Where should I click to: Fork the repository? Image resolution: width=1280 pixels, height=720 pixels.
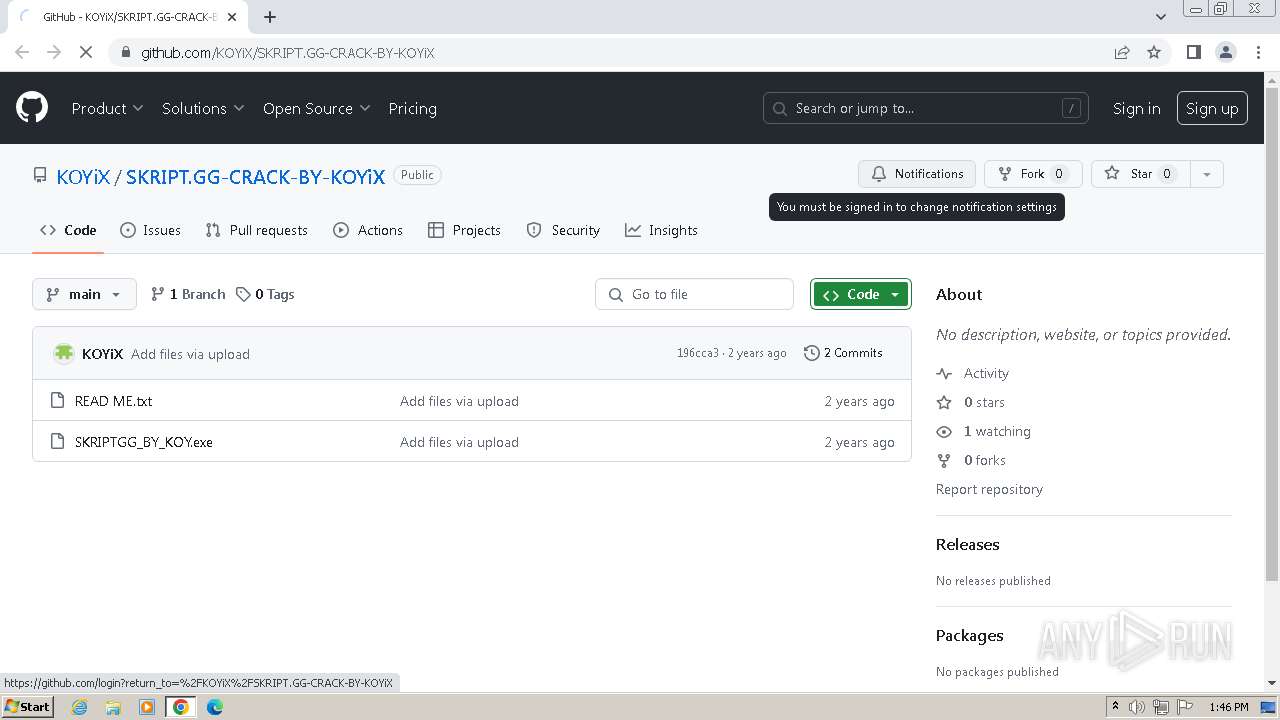1032,174
